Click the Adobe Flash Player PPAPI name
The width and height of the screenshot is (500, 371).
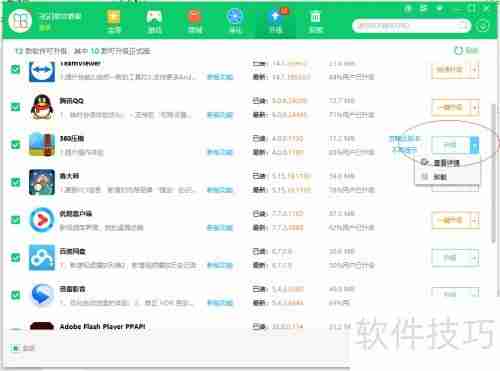(102, 326)
